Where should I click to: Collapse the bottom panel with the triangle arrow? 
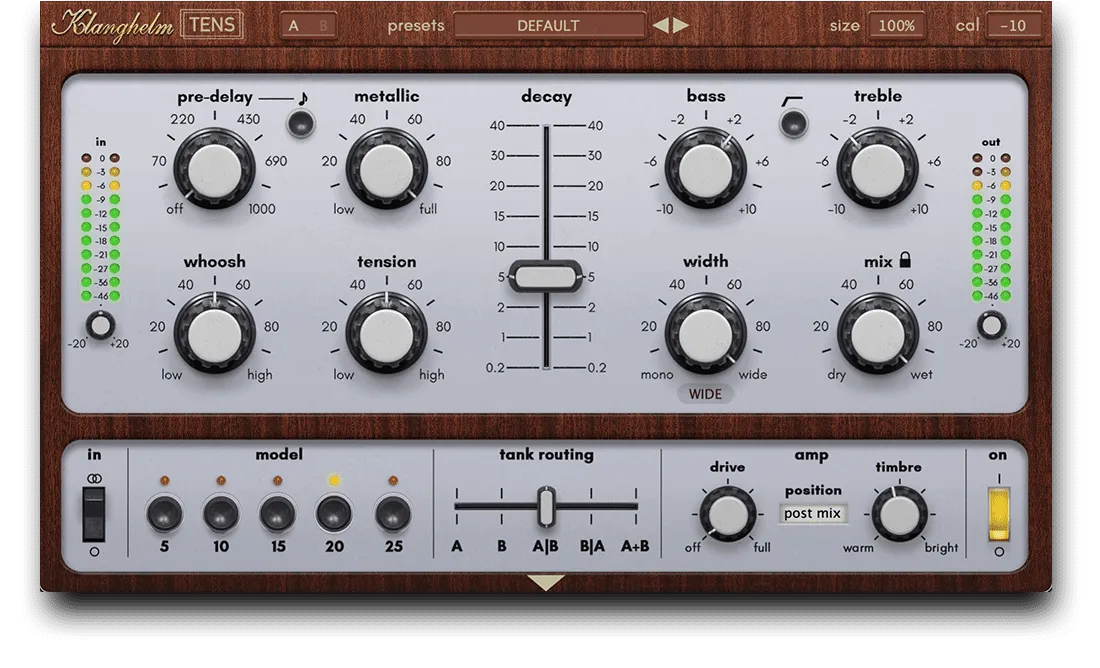pyautogui.click(x=546, y=582)
